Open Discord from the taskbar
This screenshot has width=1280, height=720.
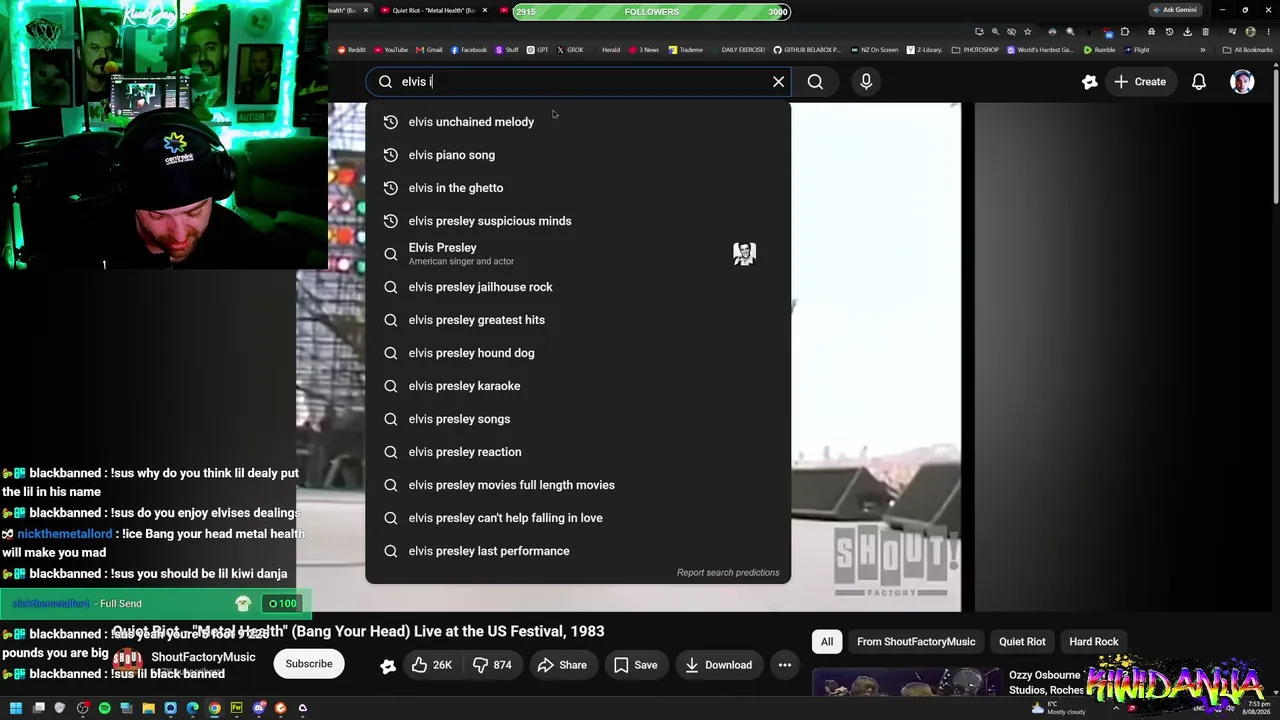point(258,708)
